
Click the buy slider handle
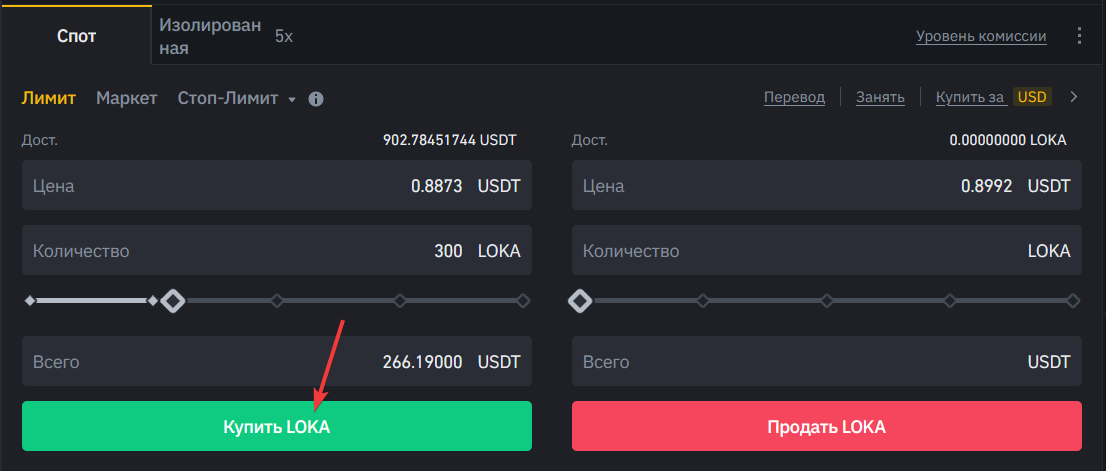point(174,300)
